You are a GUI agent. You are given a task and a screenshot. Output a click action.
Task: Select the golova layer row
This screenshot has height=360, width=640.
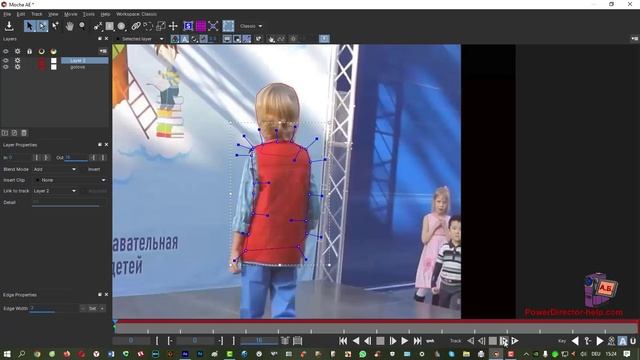click(84, 67)
